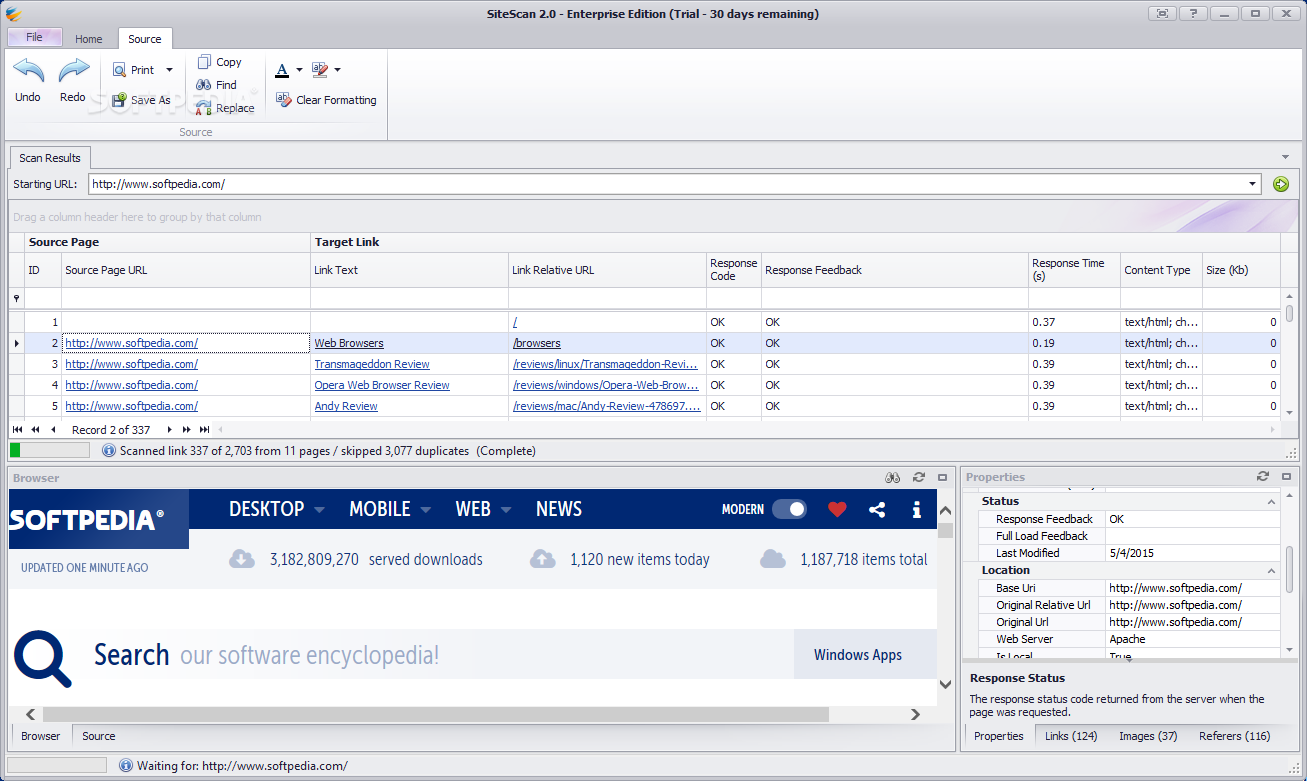This screenshot has width=1307, height=781.
Task: Open the Print dropdown arrow
Action: coord(169,70)
